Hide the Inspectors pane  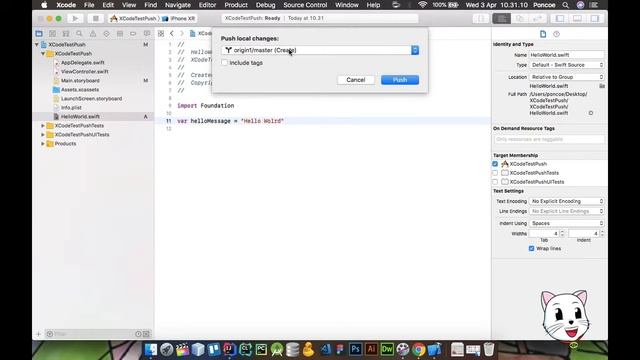click(x=595, y=18)
